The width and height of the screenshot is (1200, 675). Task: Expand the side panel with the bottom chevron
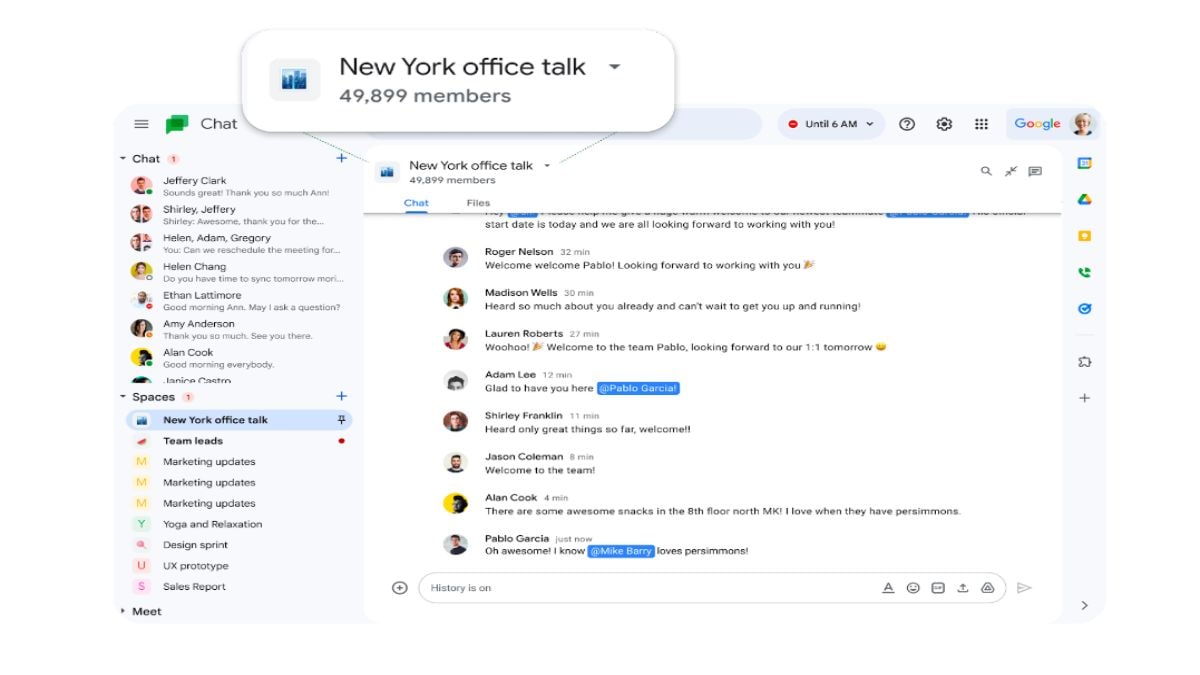(x=1084, y=605)
